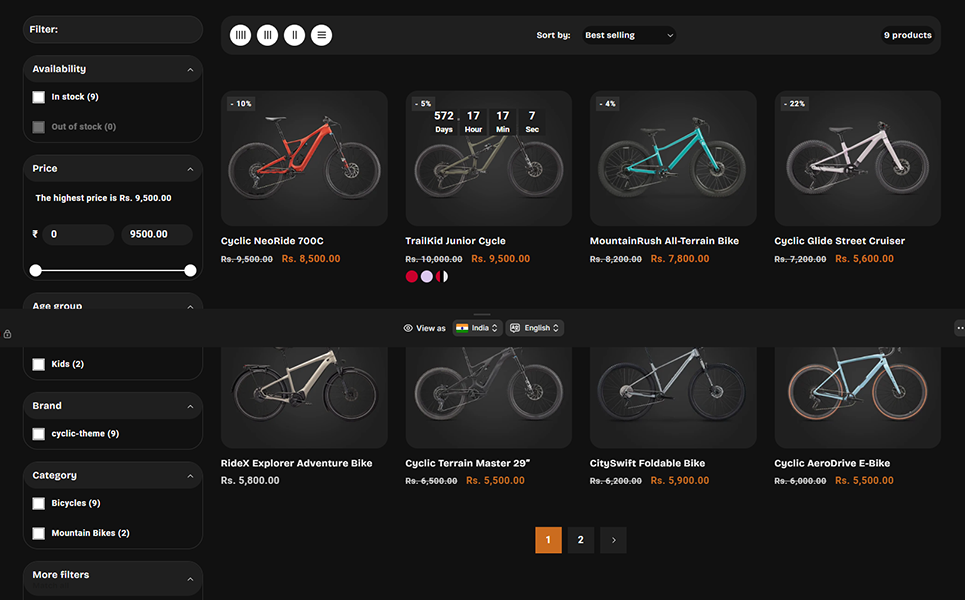Click the eye icon beside View as
The height and width of the screenshot is (600, 965).
[408, 328]
